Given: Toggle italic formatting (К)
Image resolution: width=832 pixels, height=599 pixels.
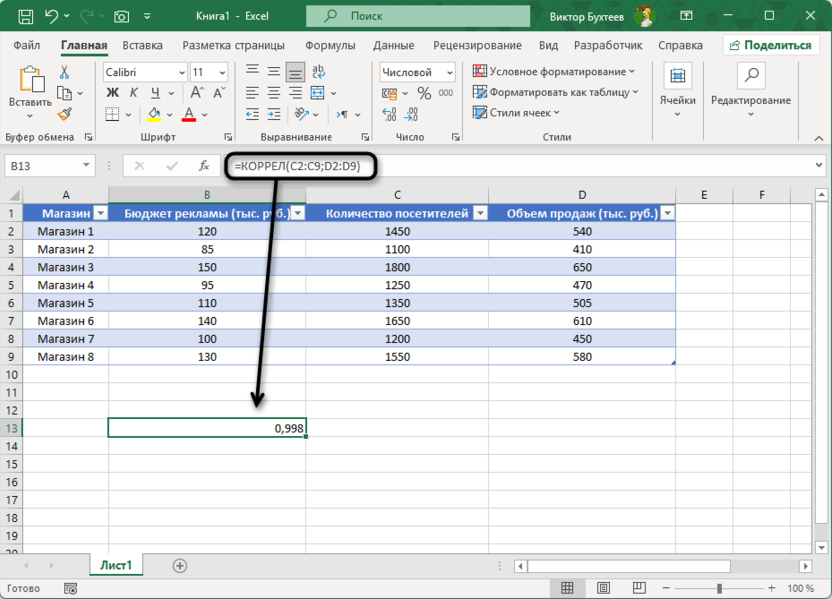Looking at the screenshot, I should tap(133, 93).
